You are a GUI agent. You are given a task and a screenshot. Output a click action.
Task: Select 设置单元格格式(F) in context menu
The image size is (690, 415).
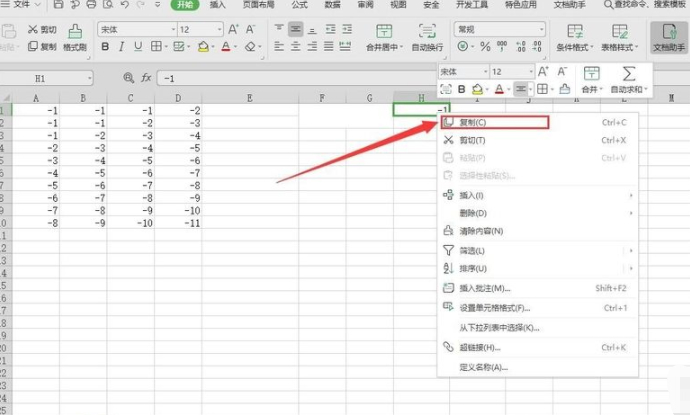[539, 308]
